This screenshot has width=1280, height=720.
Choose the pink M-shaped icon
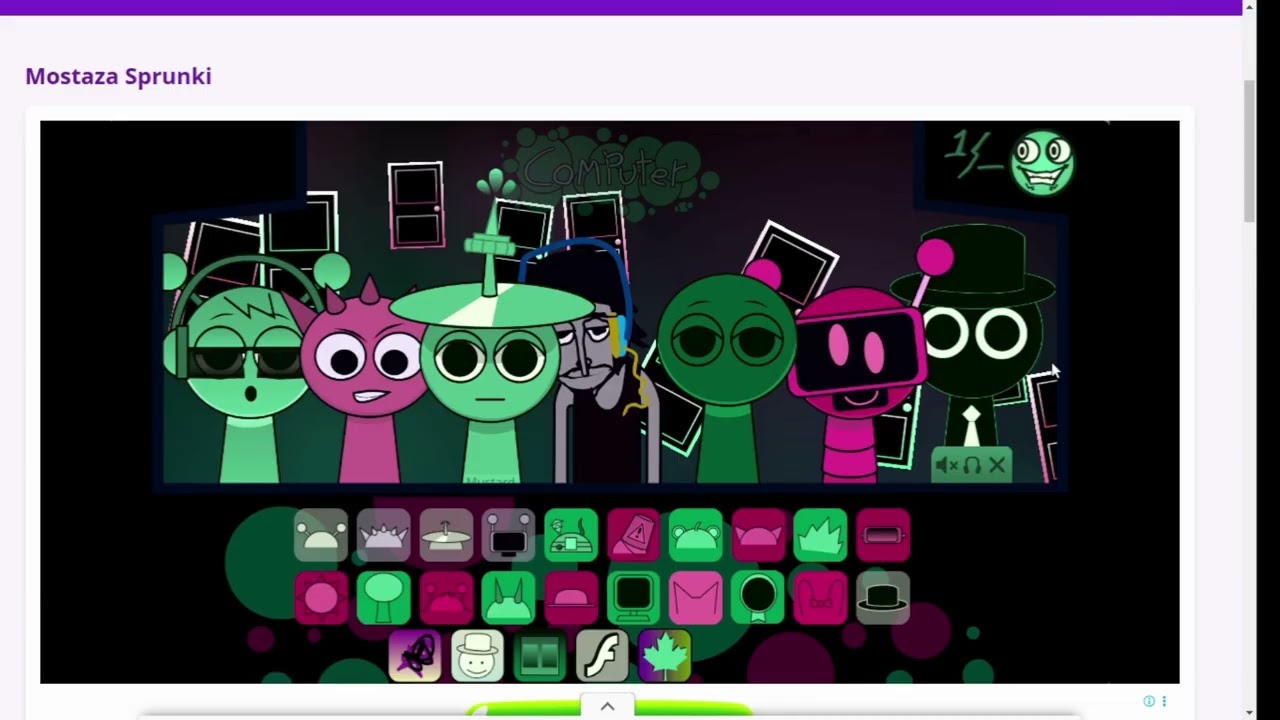pyautogui.click(x=696, y=598)
